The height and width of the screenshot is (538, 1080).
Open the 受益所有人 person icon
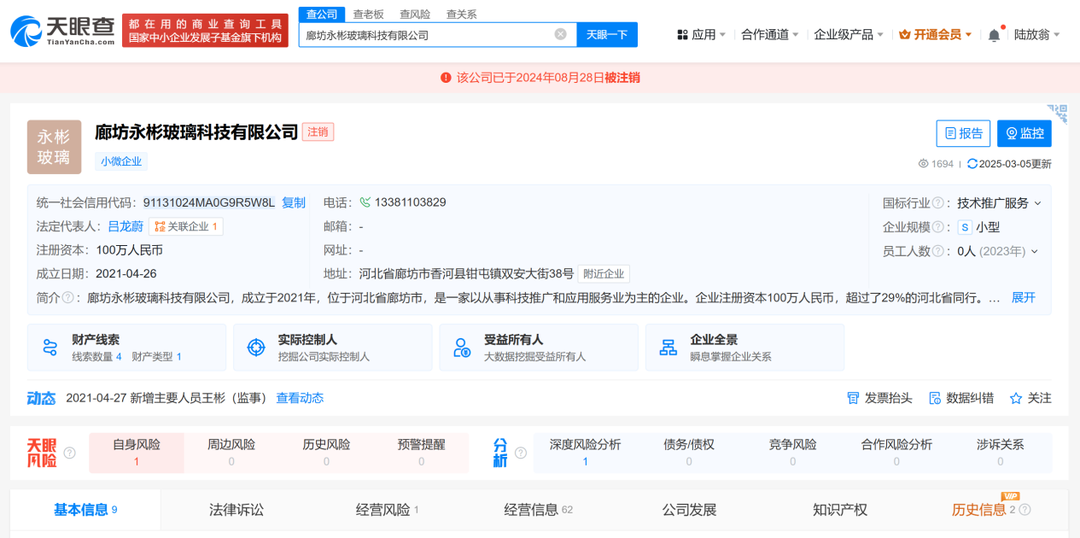coord(461,347)
